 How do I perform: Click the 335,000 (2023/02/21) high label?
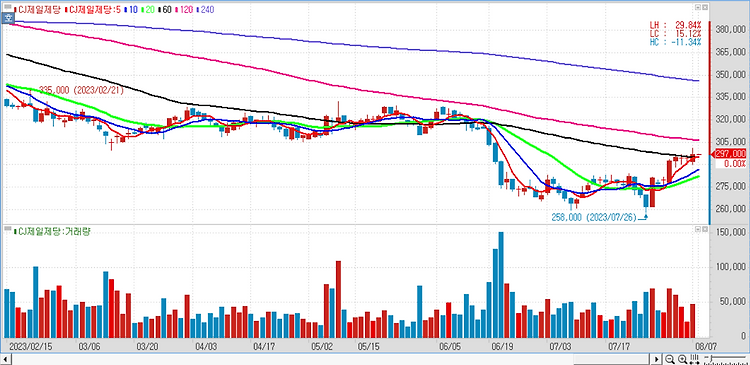pyautogui.click(x=81, y=90)
